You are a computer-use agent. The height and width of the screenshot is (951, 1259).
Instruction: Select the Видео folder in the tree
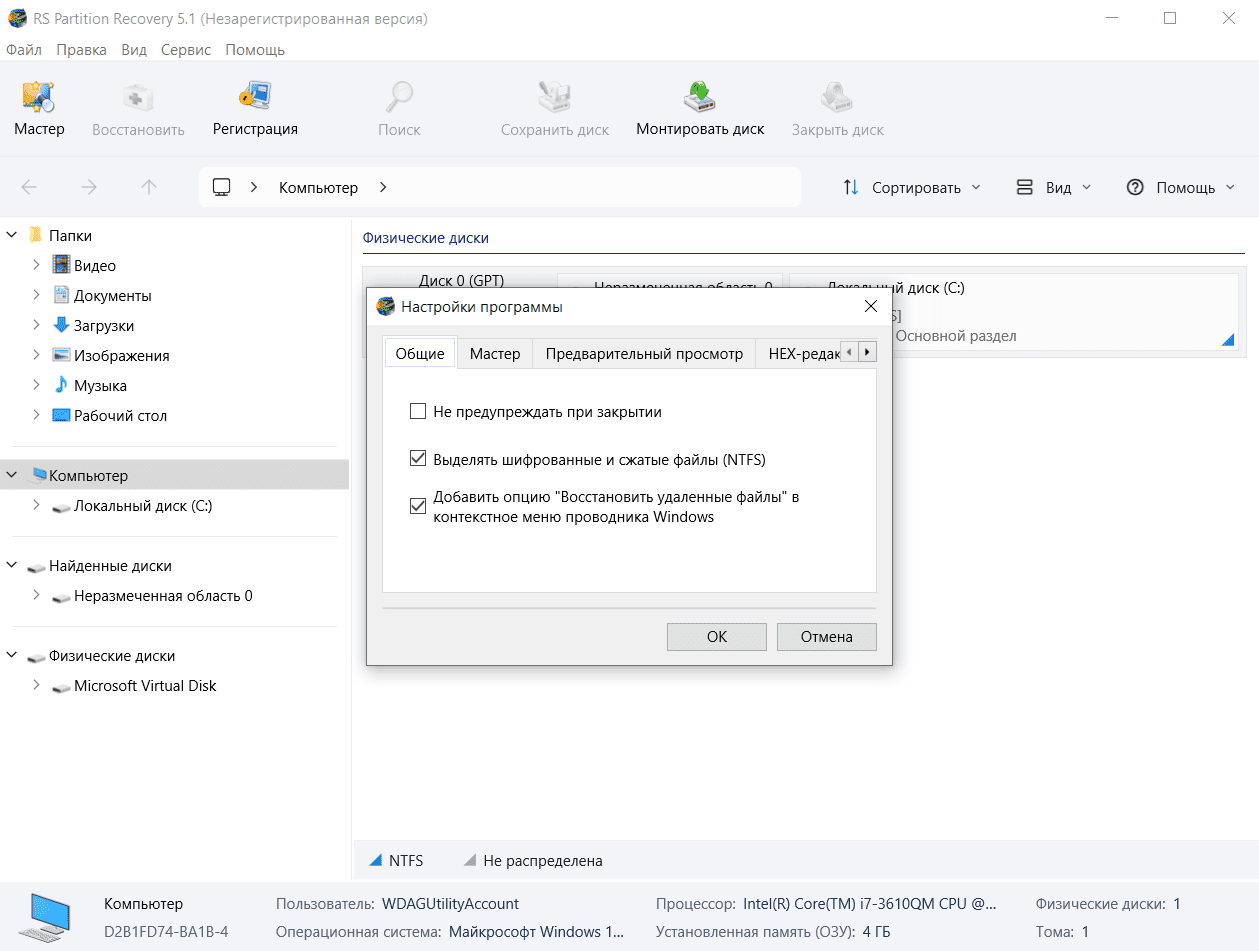tap(95, 266)
